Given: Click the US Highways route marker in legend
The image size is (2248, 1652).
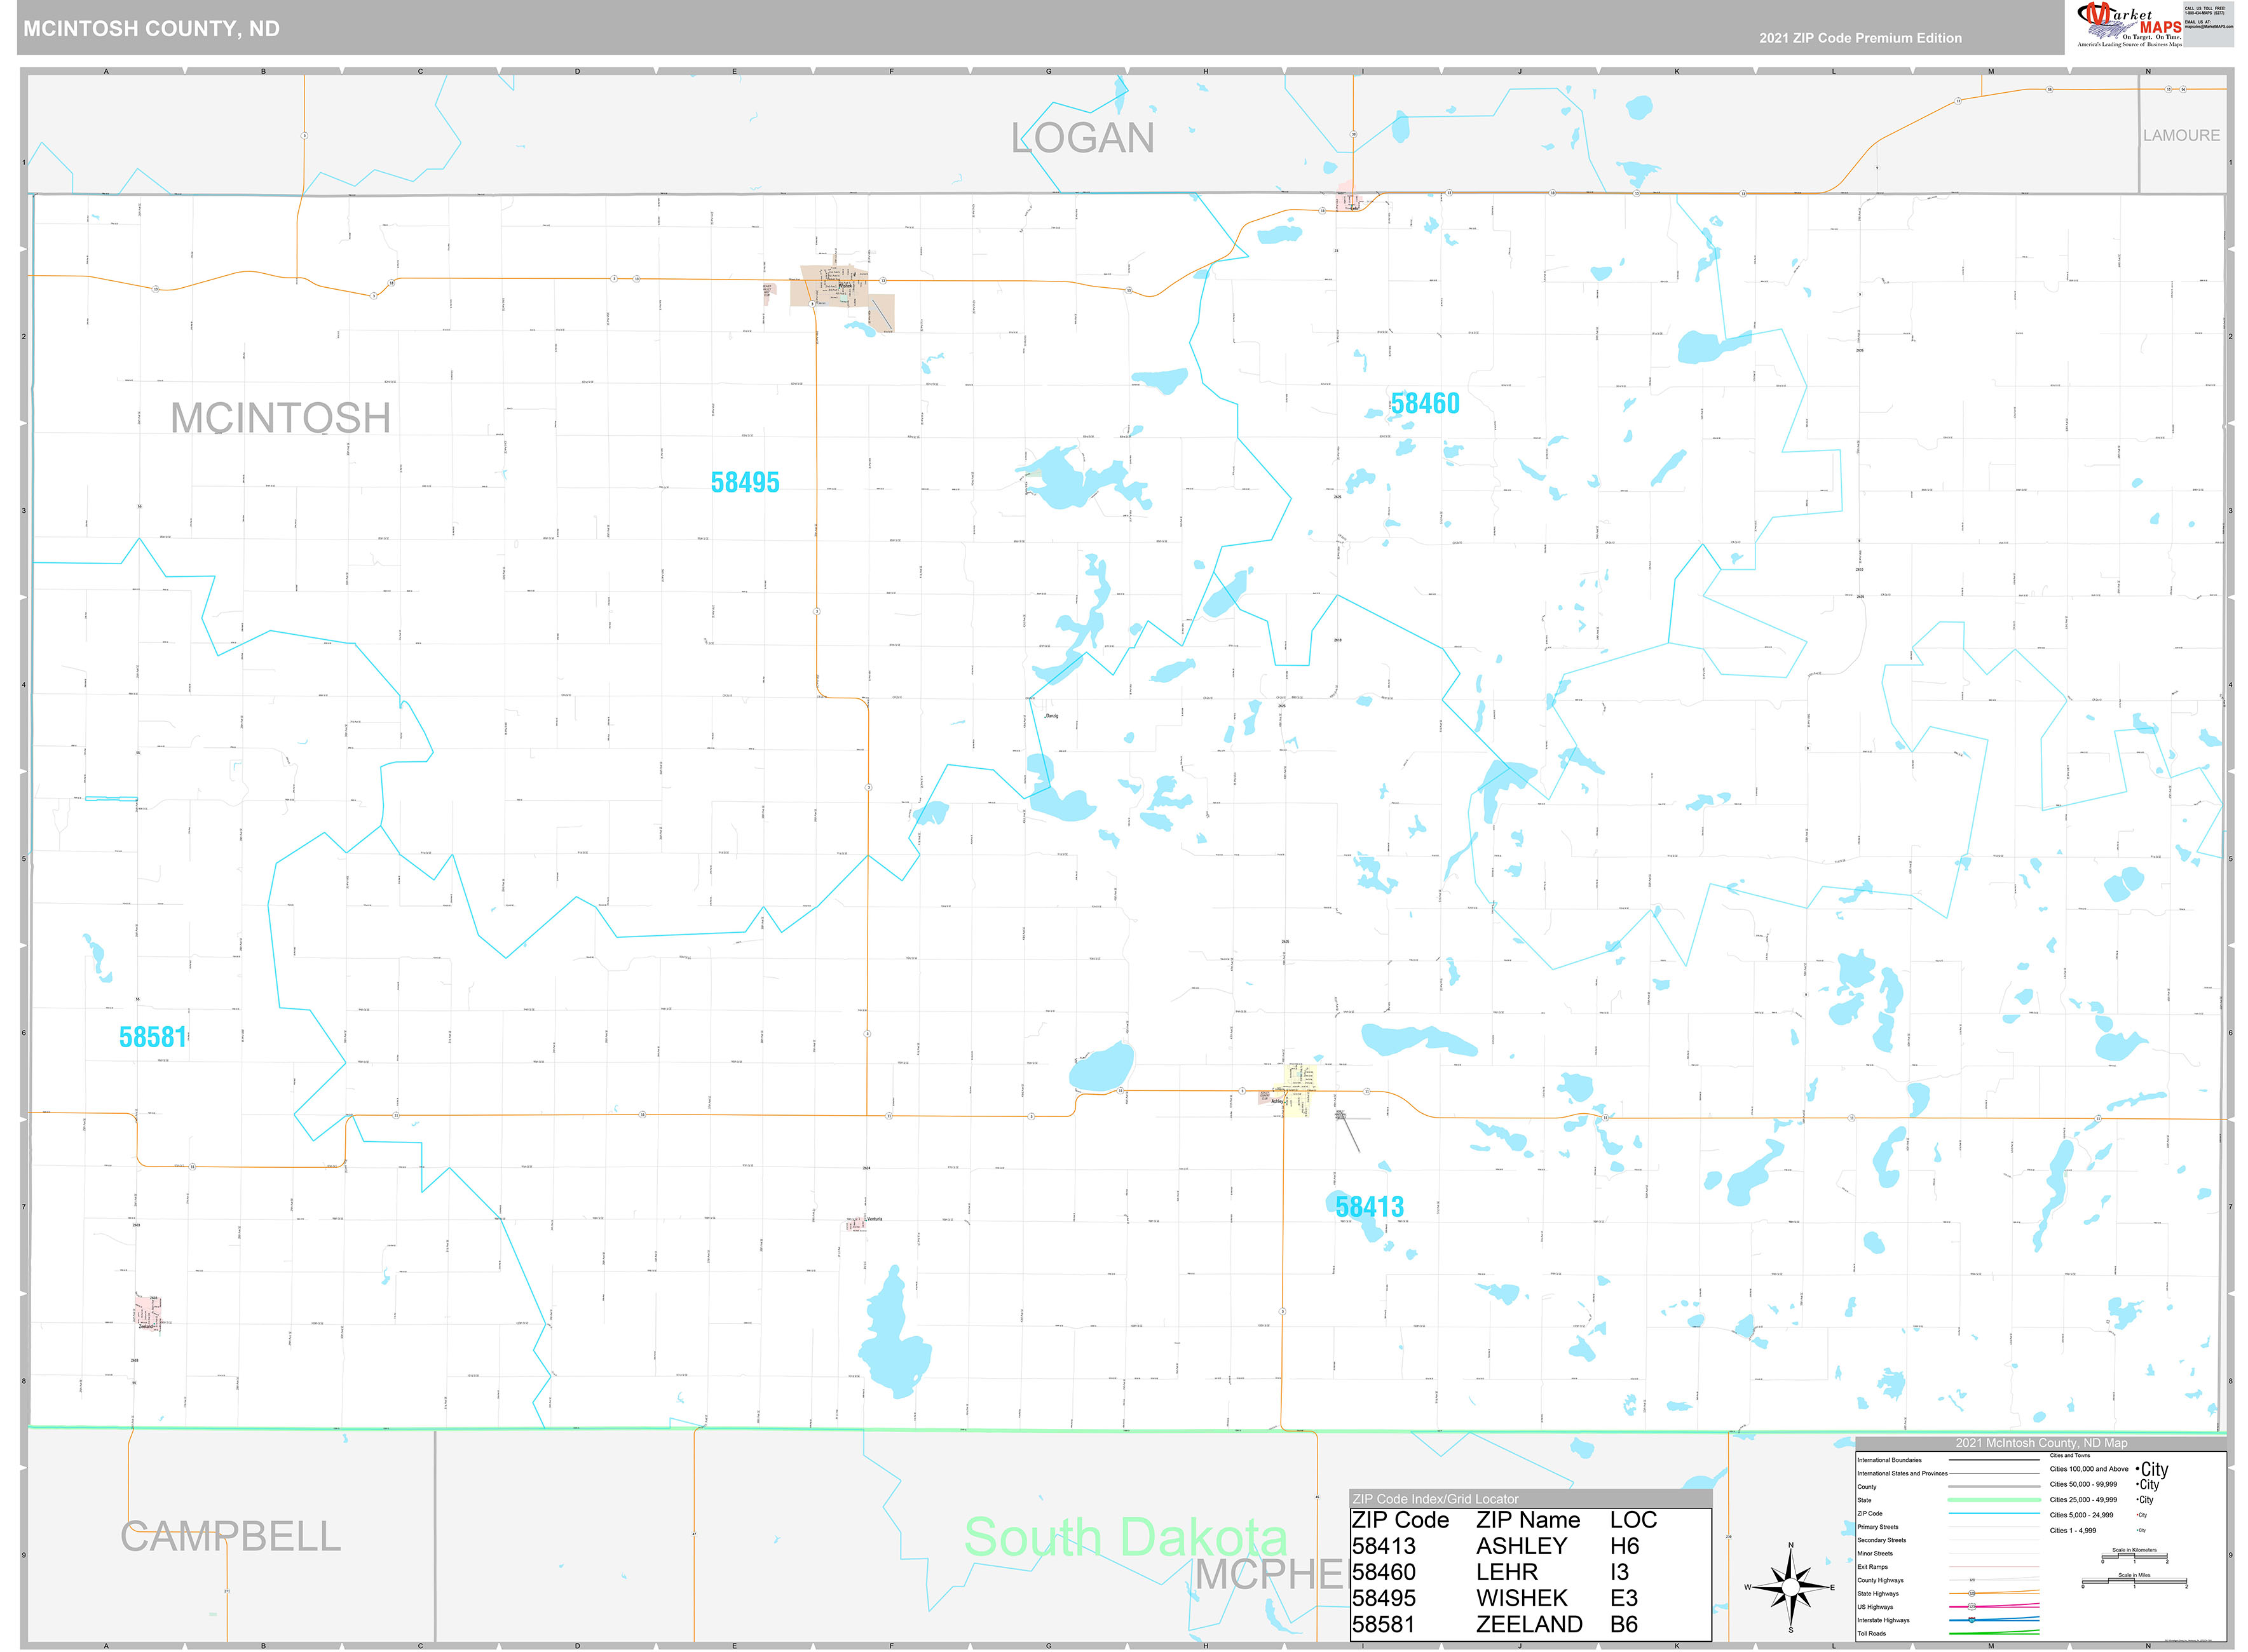Looking at the screenshot, I should click(x=1971, y=1606).
